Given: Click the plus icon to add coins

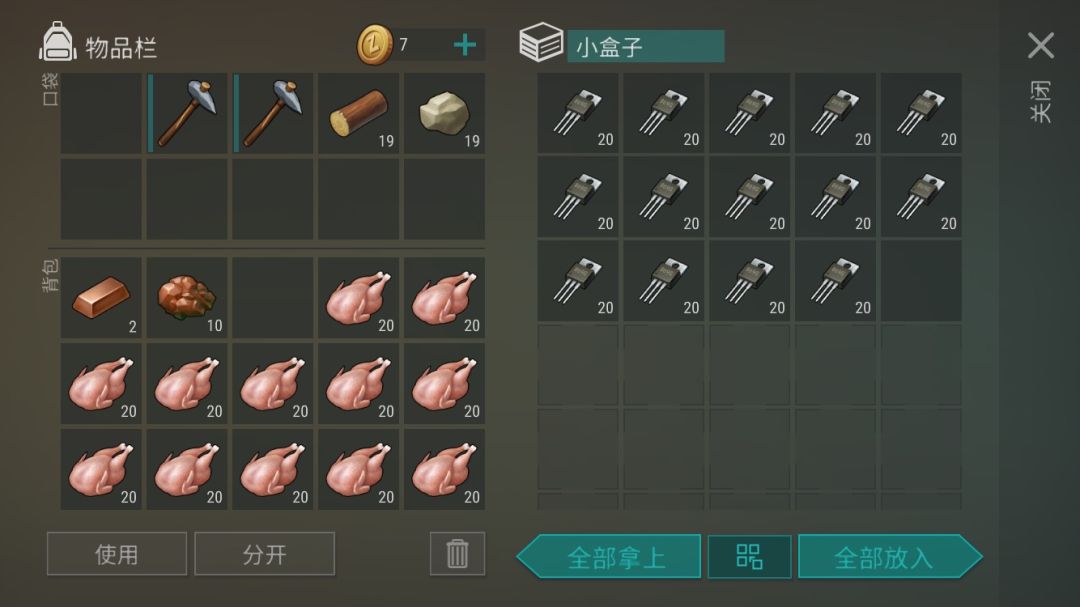Looking at the screenshot, I should [x=465, y=45].
